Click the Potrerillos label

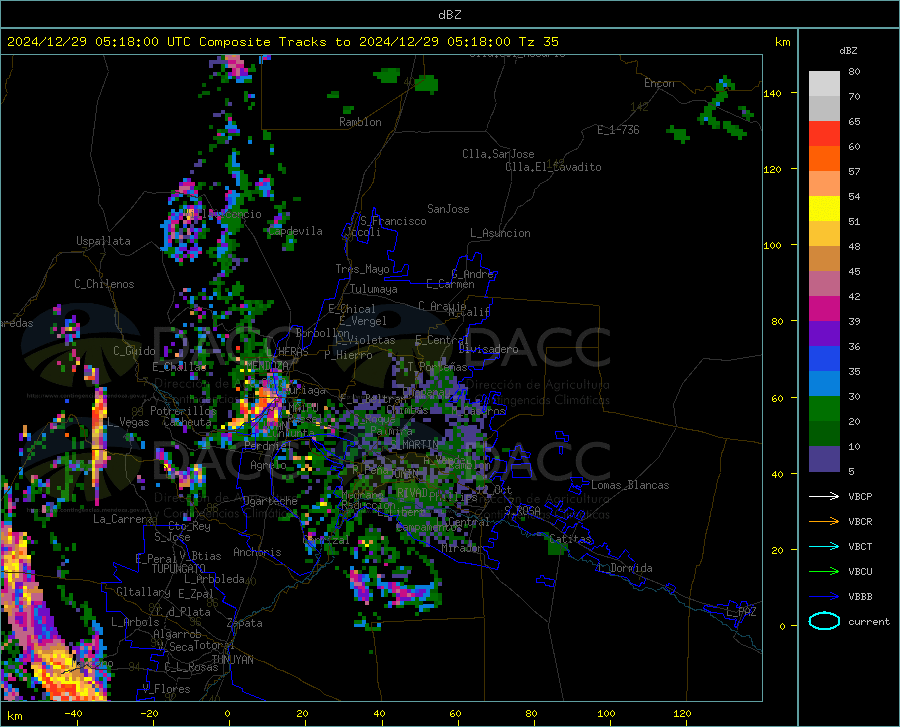[183, 411]
